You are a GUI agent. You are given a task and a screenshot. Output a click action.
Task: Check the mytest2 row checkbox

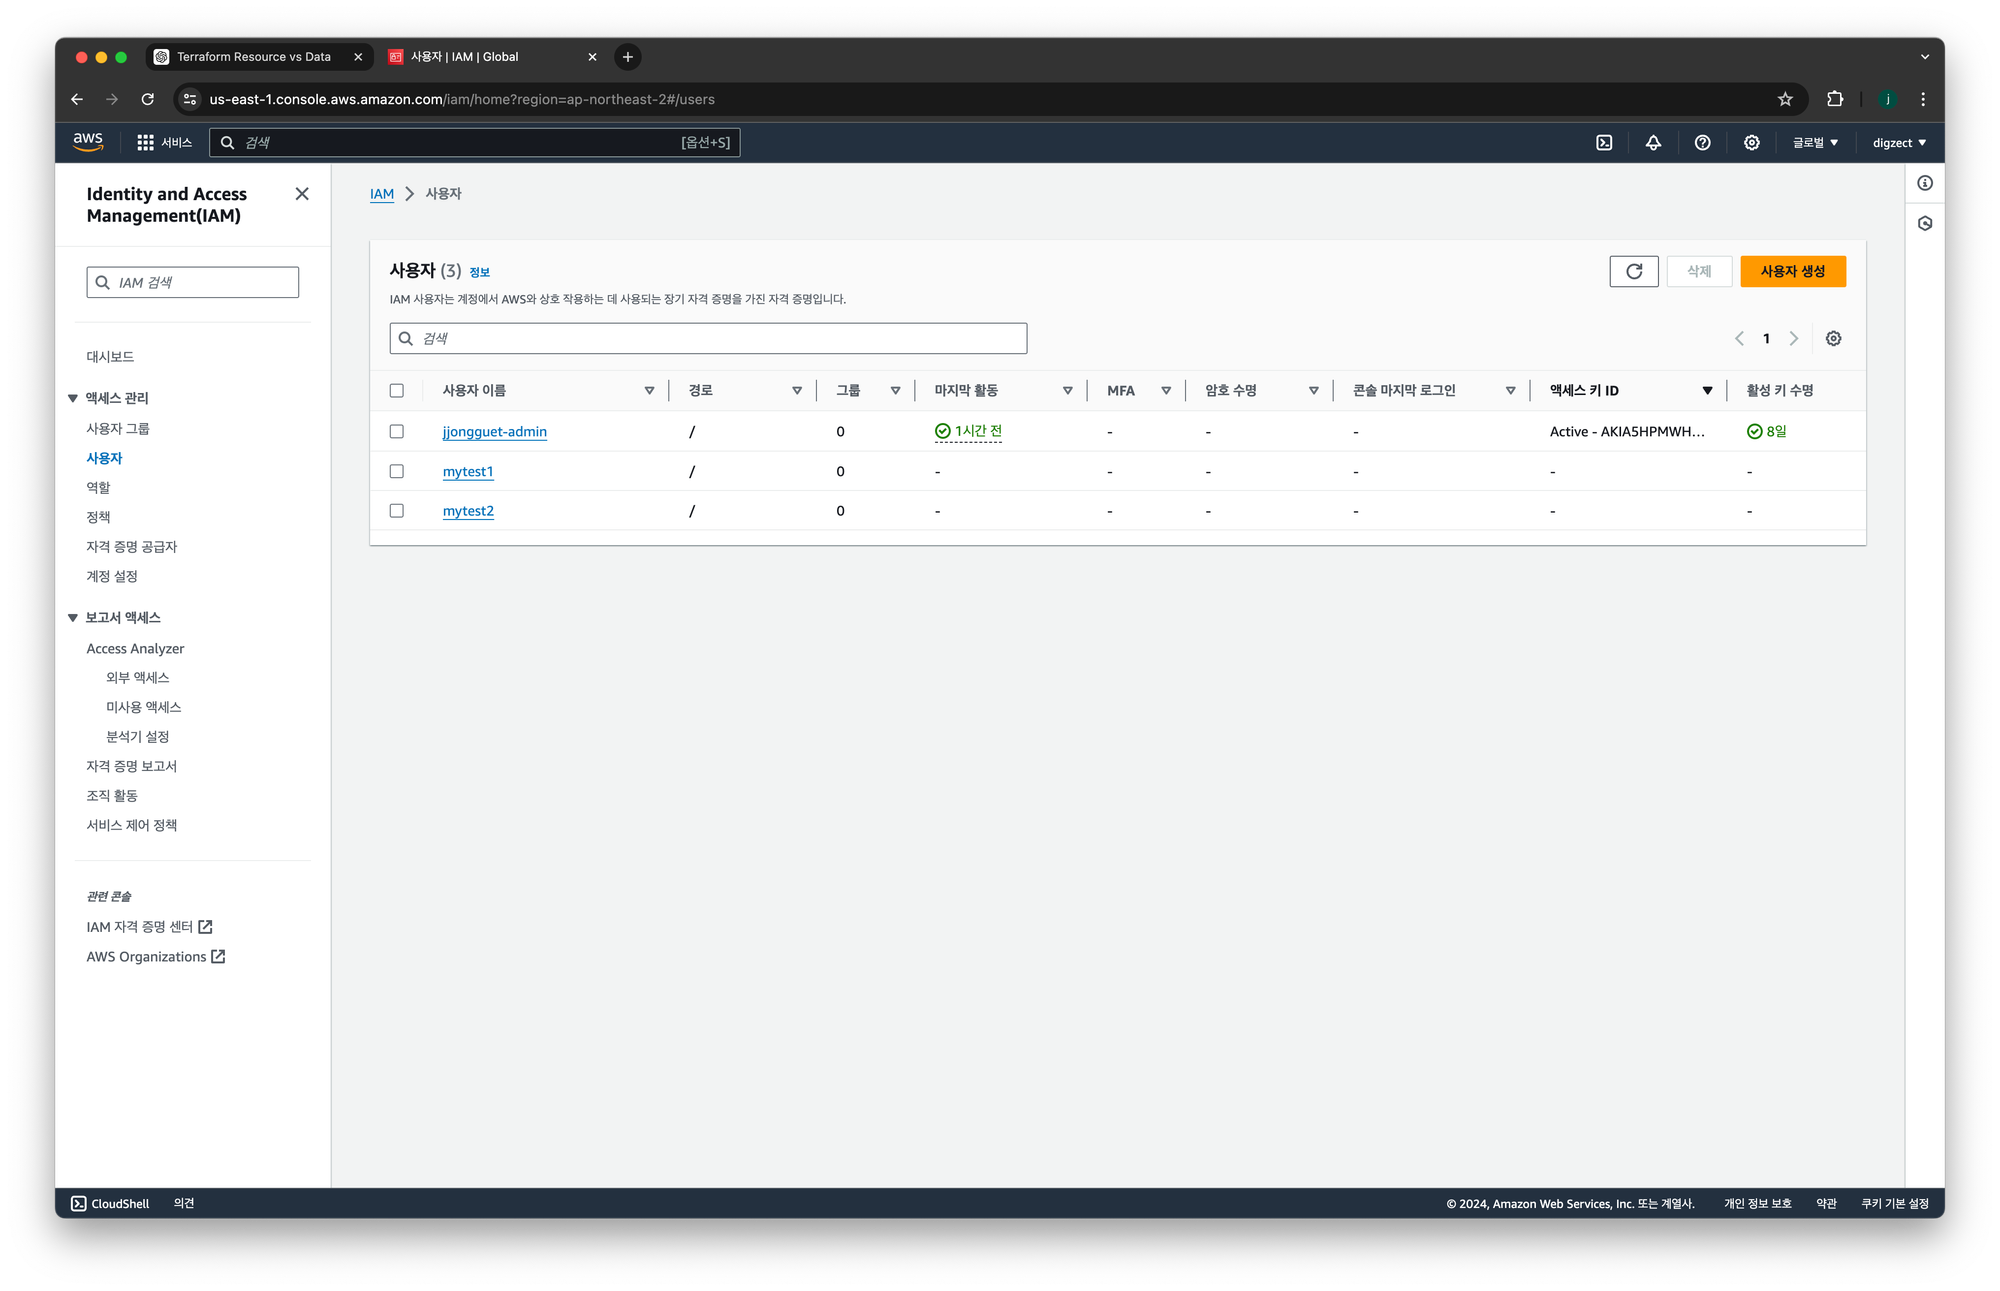397,511
